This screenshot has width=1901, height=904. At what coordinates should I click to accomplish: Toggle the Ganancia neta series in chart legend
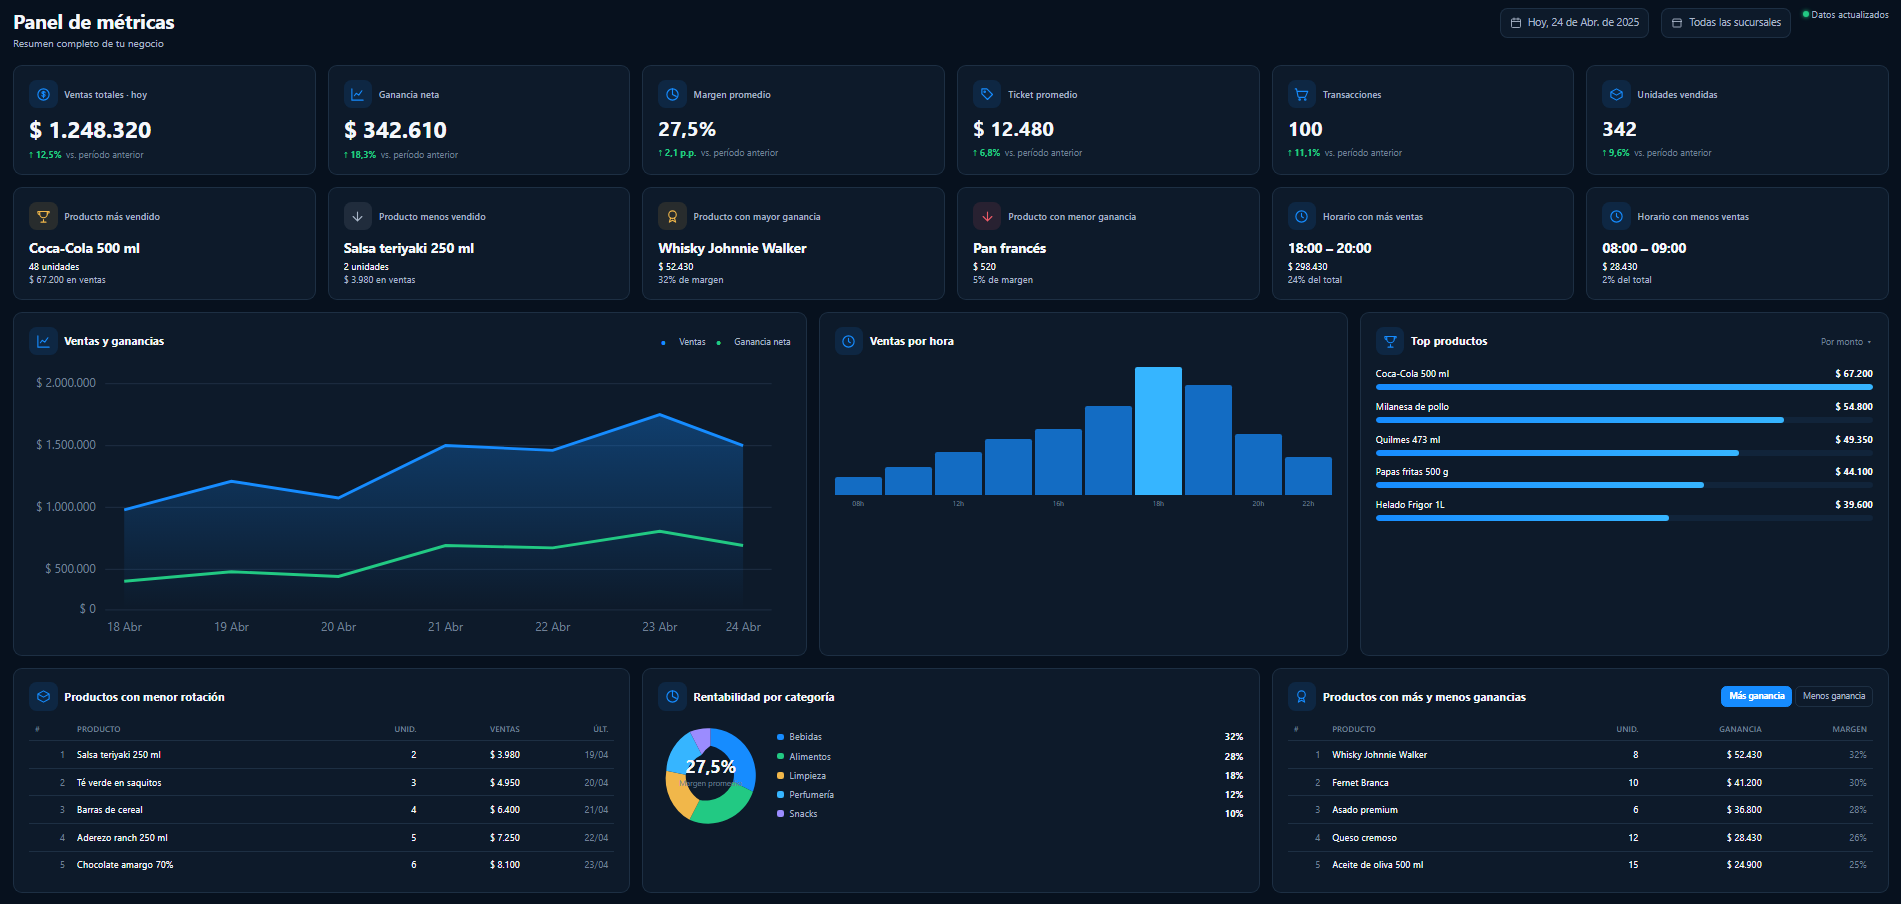pos(754,342)
